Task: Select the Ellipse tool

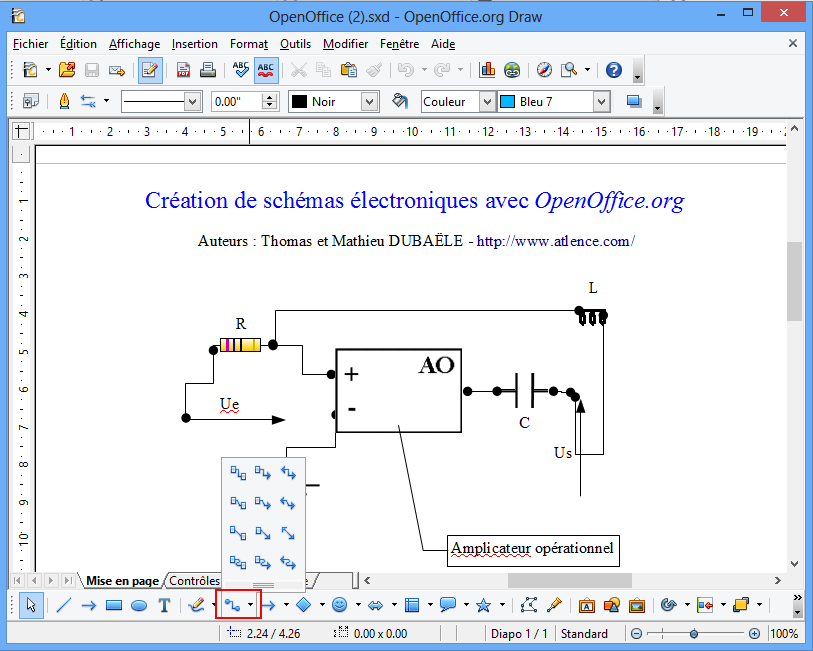Action: click(138, 605)
